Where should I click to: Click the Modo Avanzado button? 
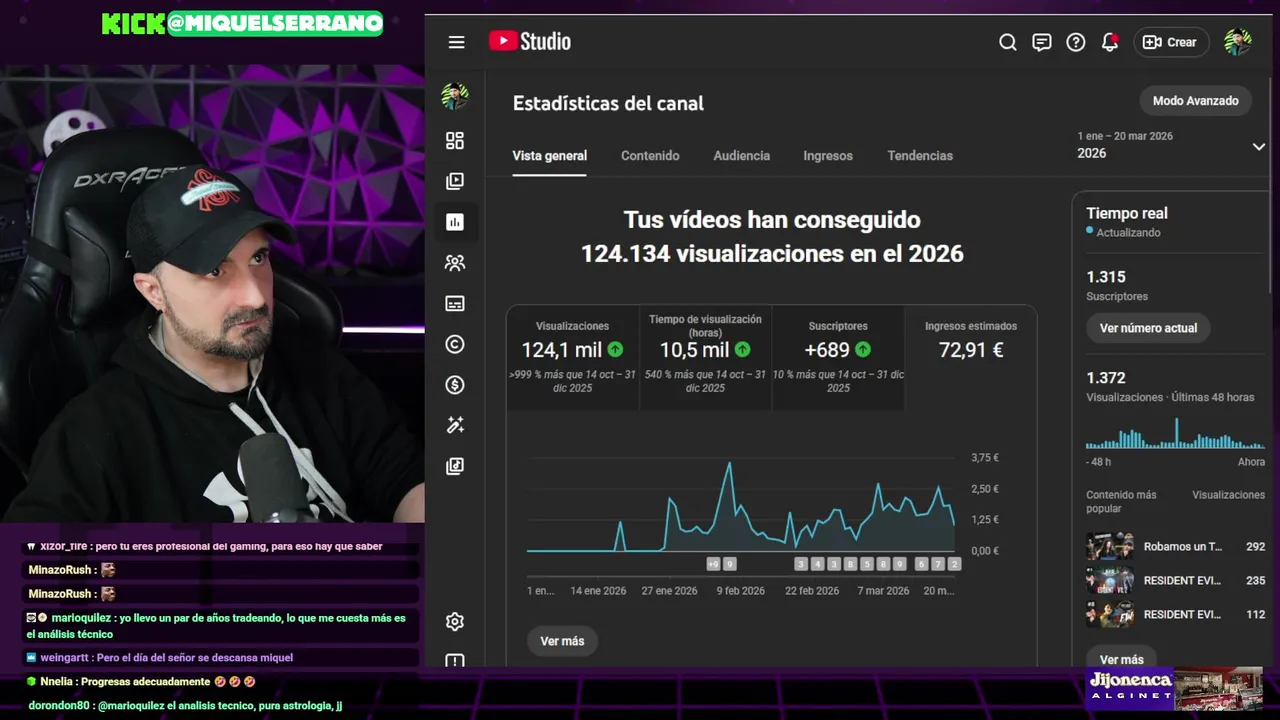[x=1196, y=100]
